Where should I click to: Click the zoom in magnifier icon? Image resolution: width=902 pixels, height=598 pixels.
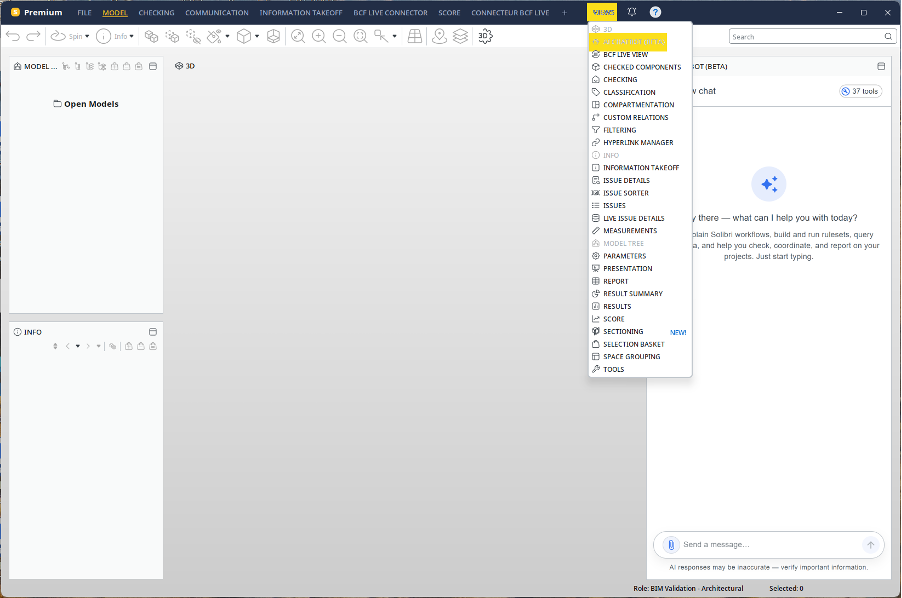coord(319,36)
